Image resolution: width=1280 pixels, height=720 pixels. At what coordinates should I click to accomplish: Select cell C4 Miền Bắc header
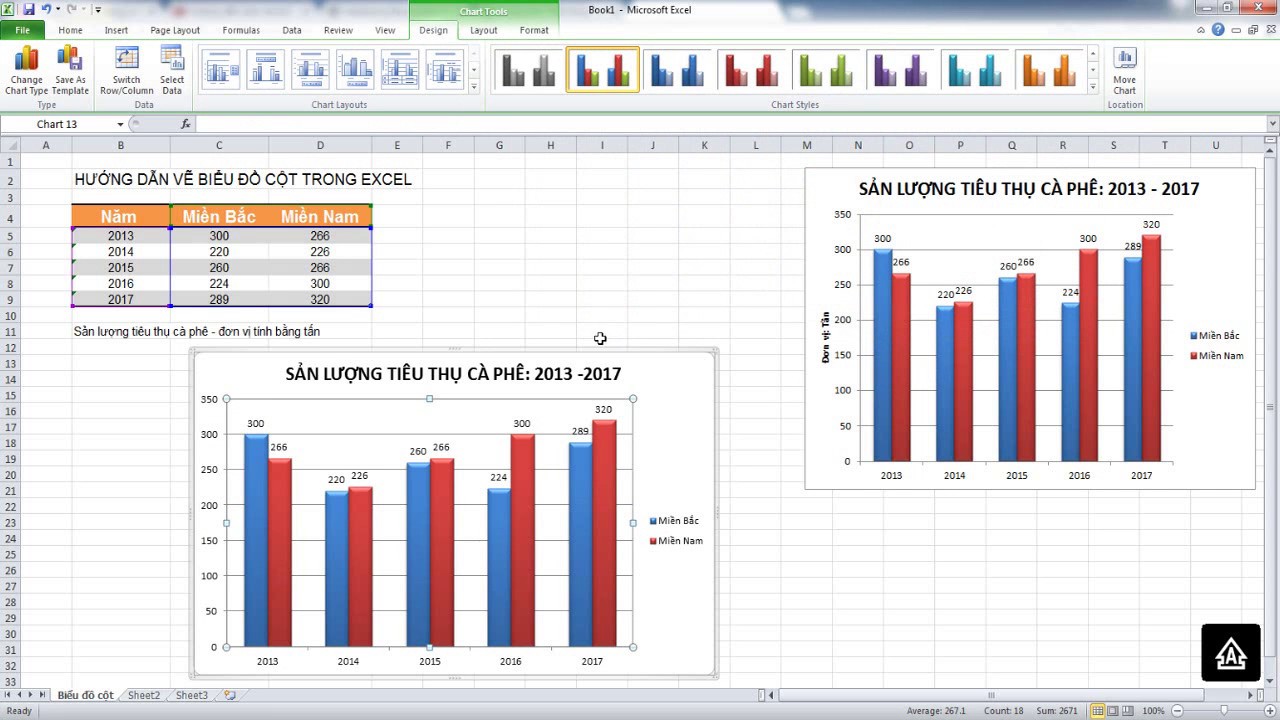[219, 216]
